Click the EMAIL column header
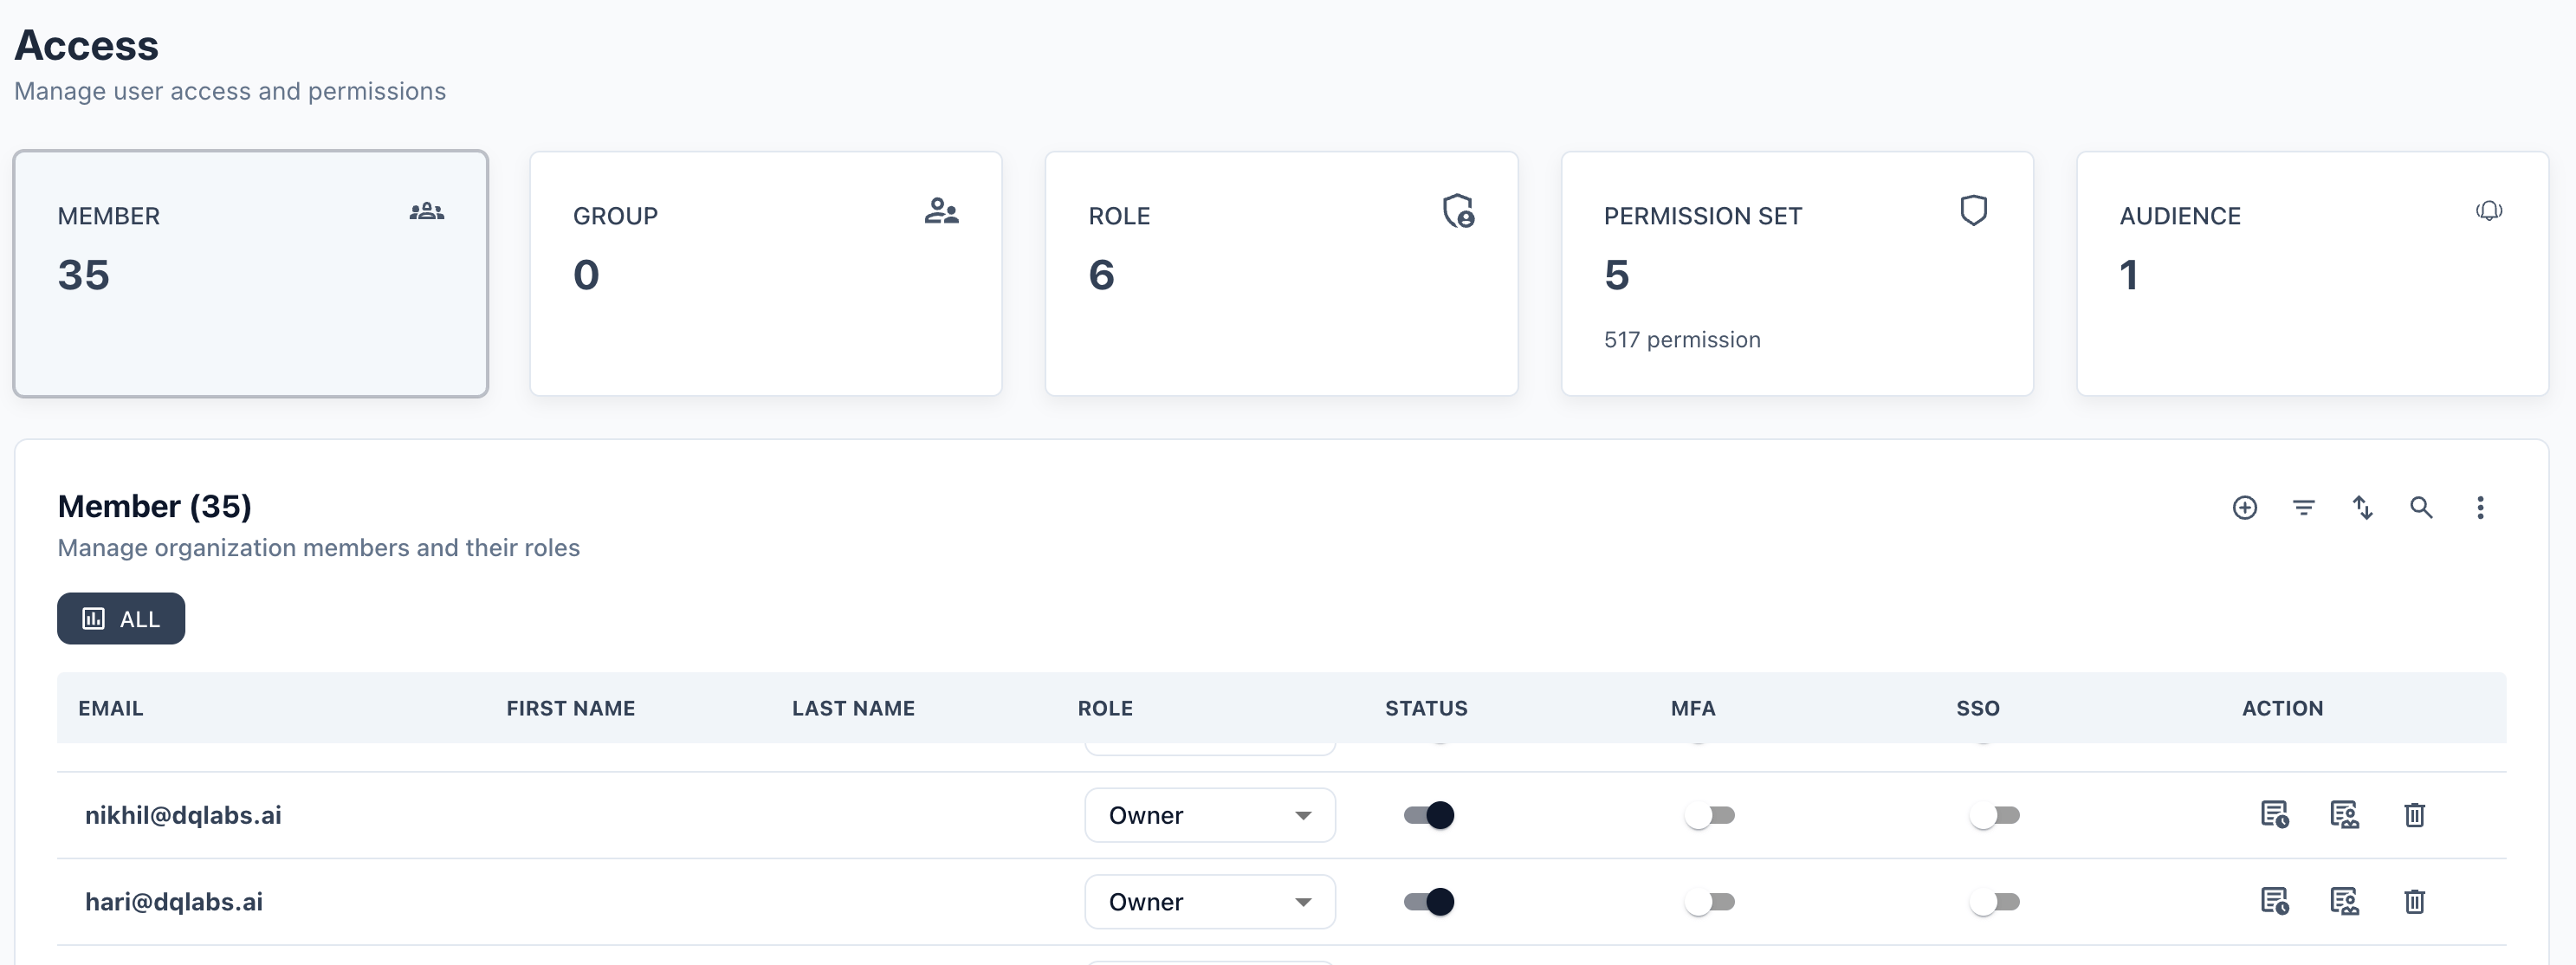2576x965 pixels. click(111, 708)
